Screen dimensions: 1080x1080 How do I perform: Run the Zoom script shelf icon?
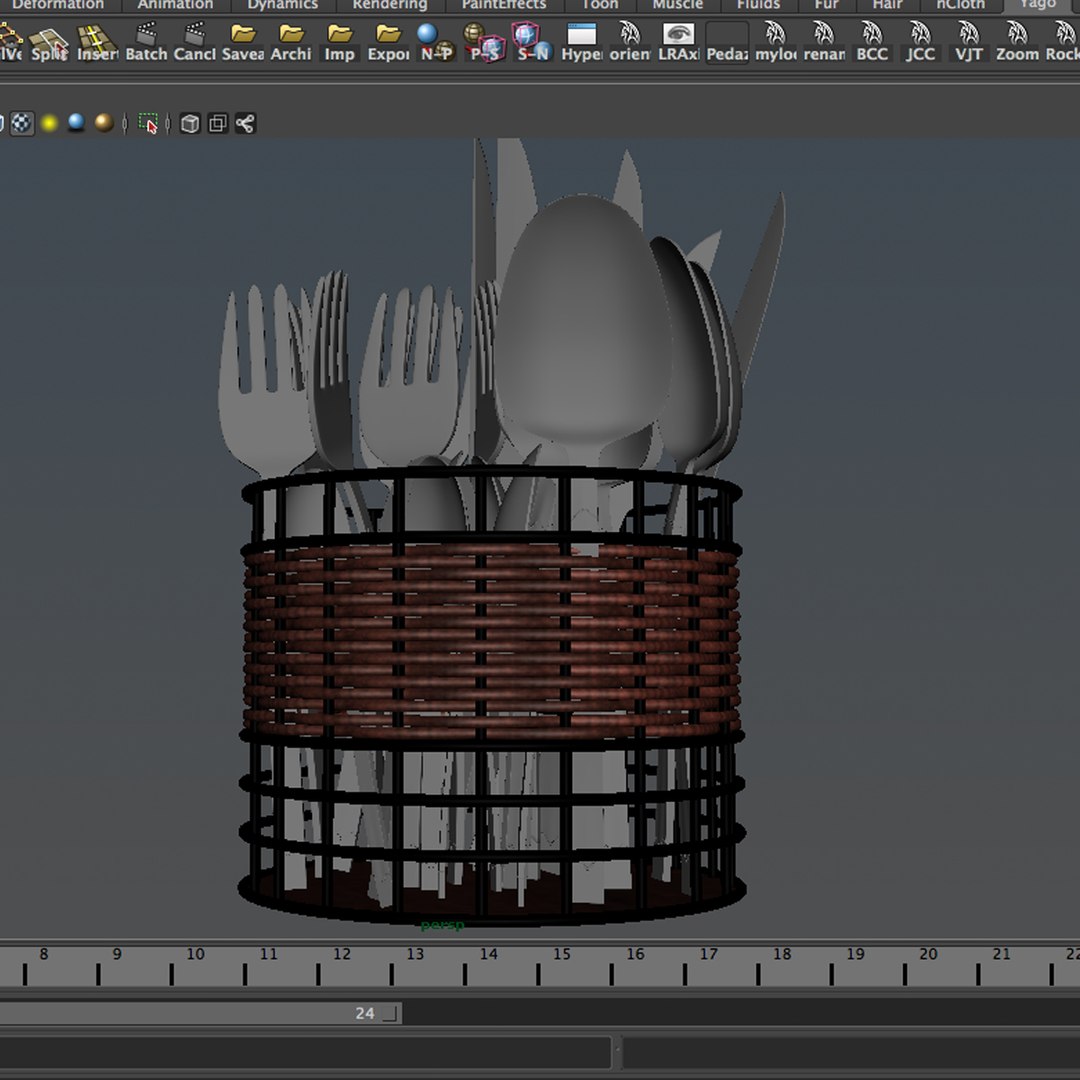pyautogui.click(x=1017, y=41)
